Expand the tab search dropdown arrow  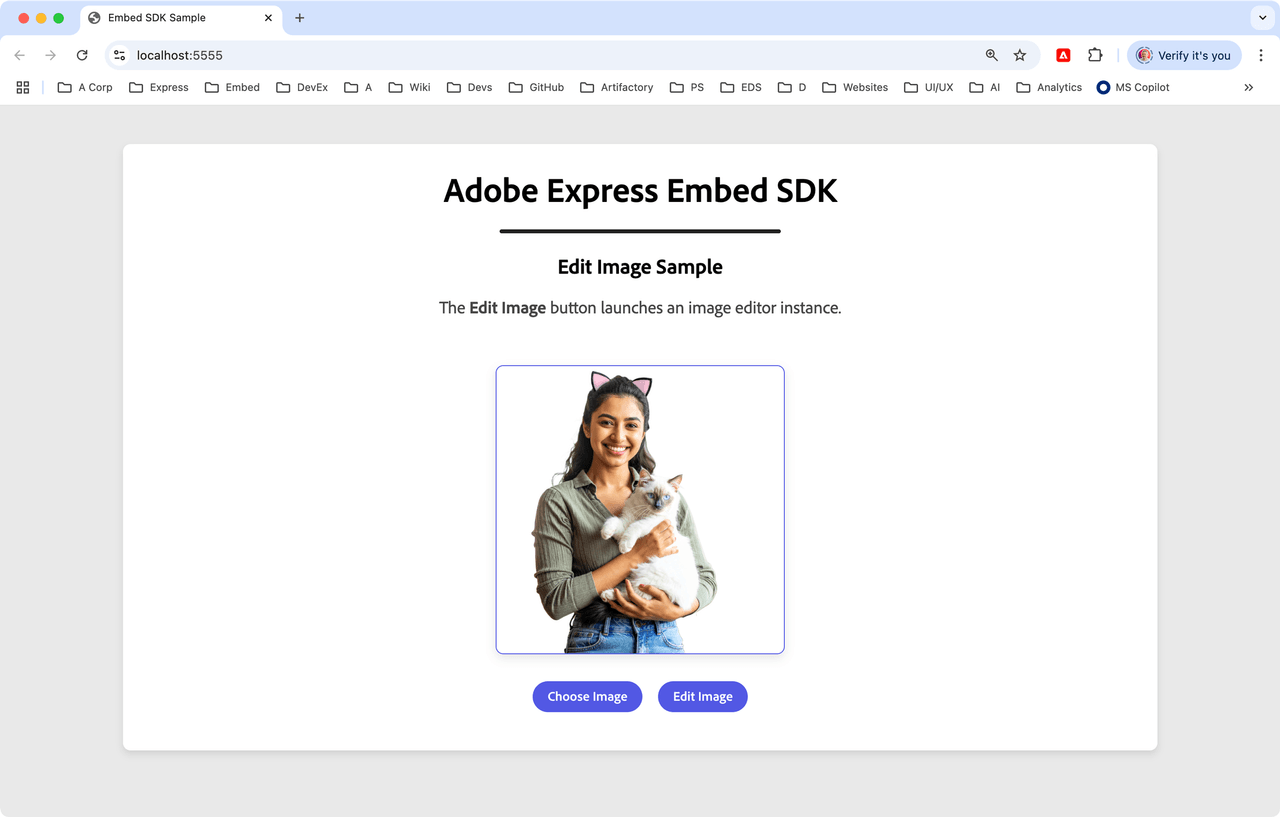point(1260,18)
